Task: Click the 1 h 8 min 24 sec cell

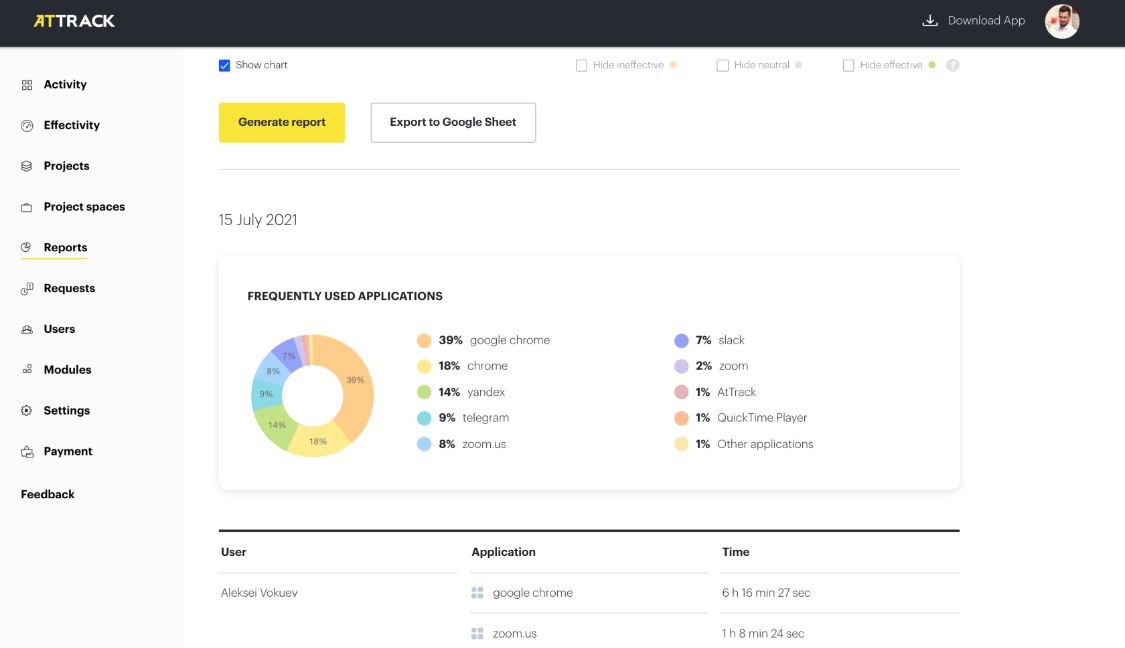Action: click(x=763, y=634)
